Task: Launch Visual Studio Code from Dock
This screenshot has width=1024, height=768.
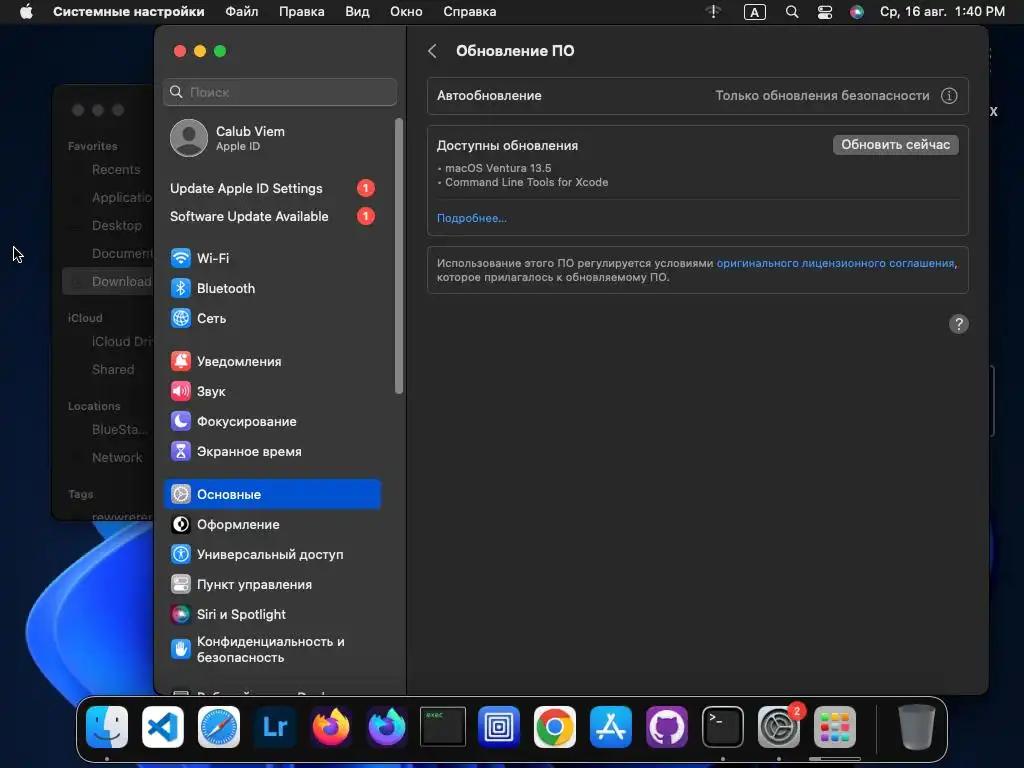Action: (x=163, y=727)
